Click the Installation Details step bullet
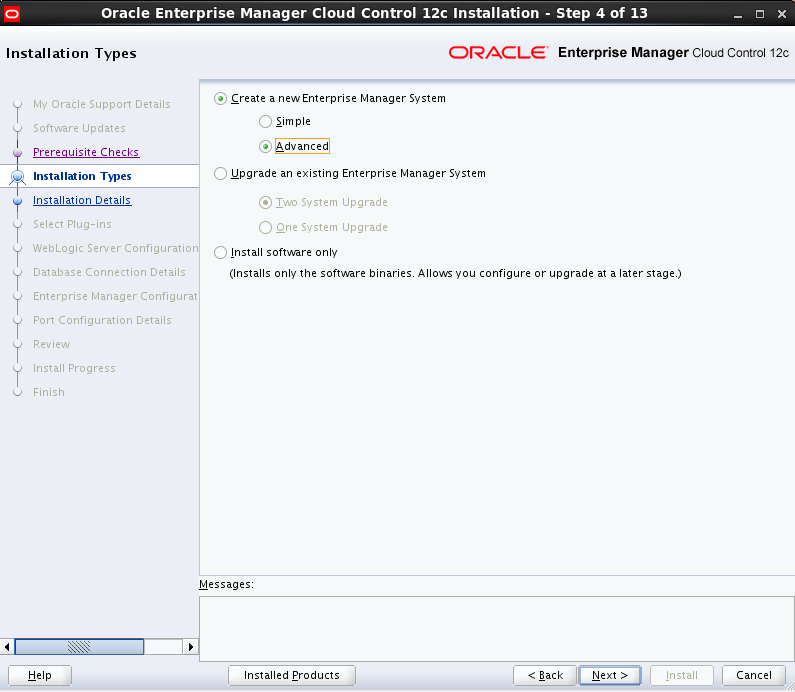Image resolution: width=795 pixels, height=692 pixels. pyautogui.click(x=17, y=201)
